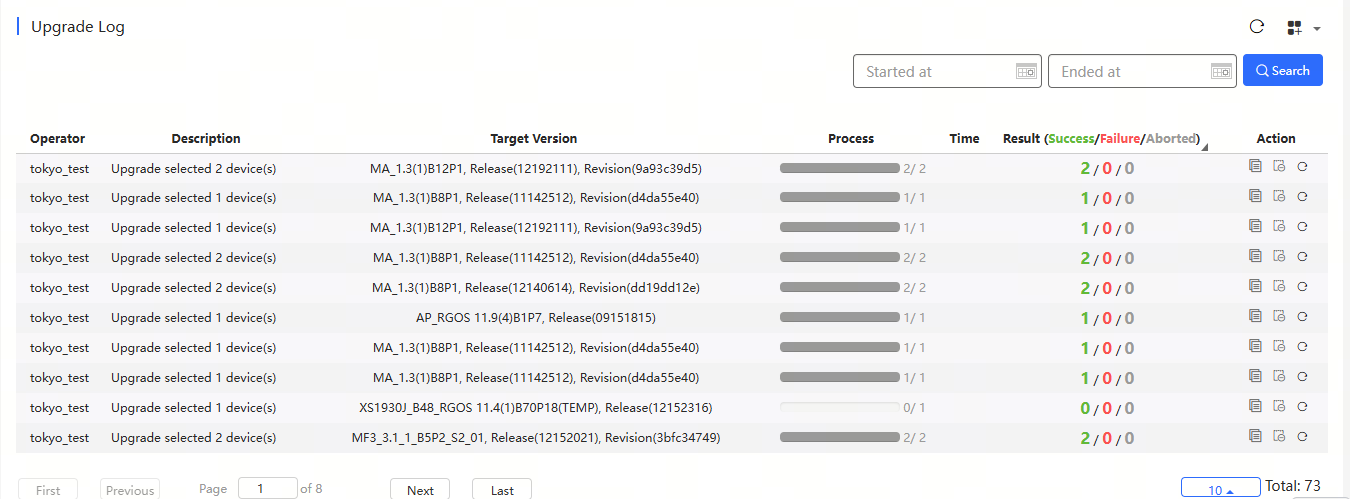
Task: Open the rows-per-page dropdown showing 10
Action: point(1220,489)
